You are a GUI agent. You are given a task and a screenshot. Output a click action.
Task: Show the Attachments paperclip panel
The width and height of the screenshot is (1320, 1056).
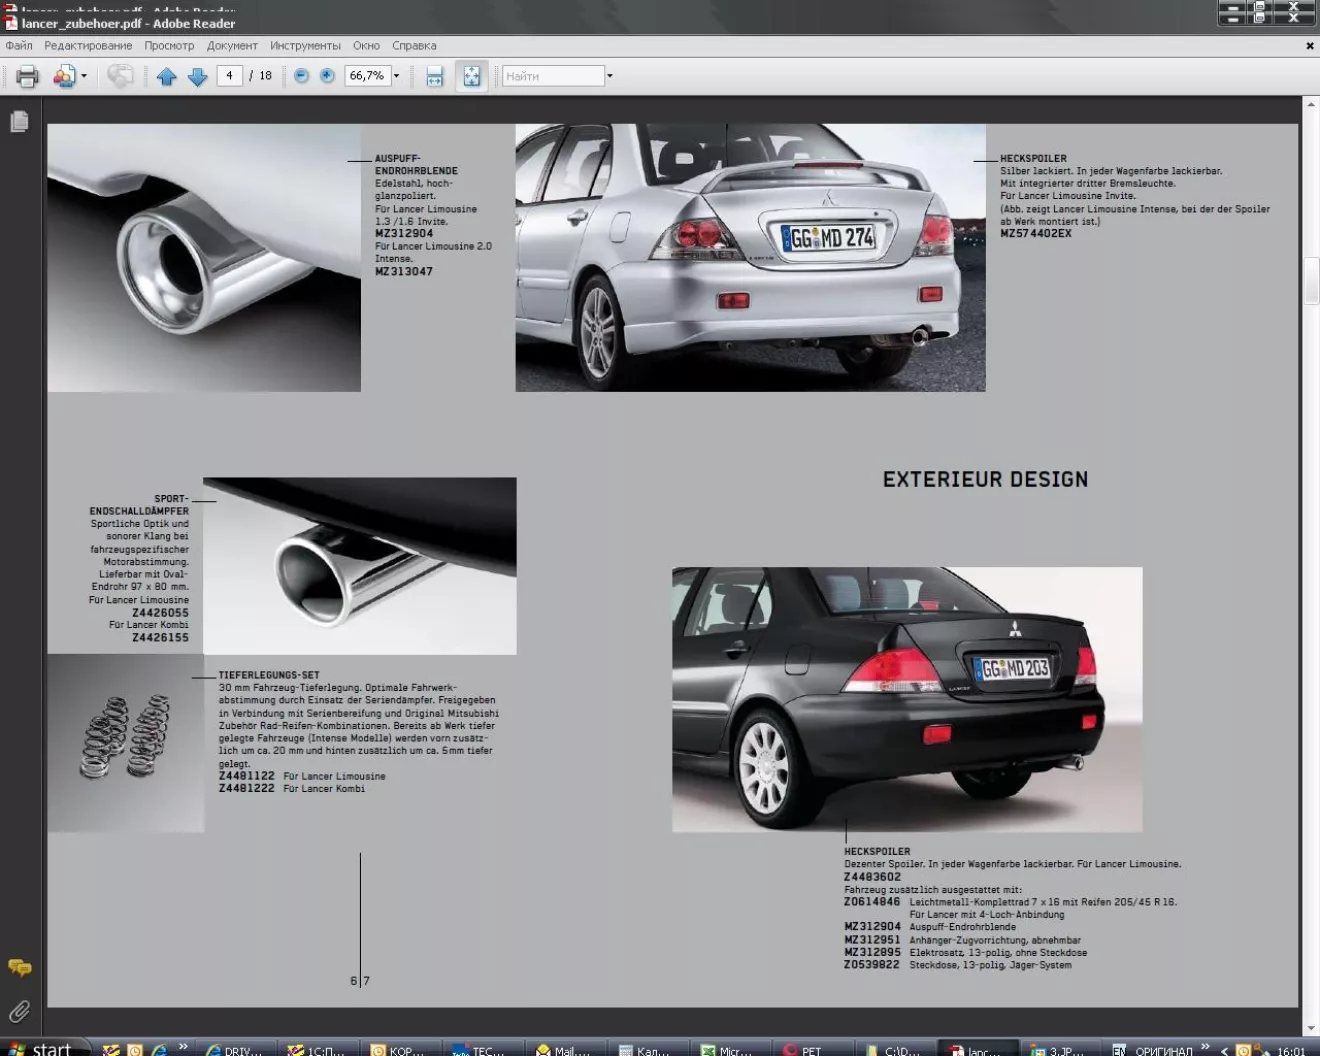19,1011
